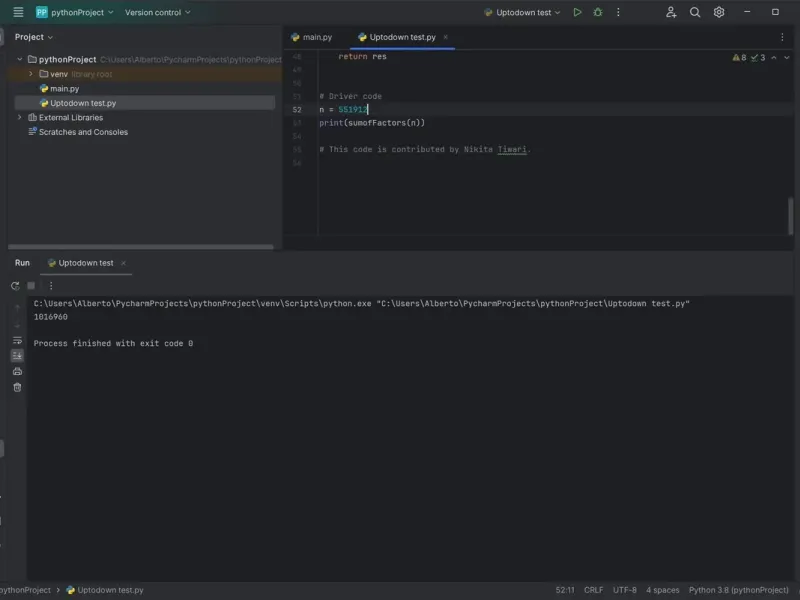
Task: Open the Version control dropdown
Action: [157, 13]
